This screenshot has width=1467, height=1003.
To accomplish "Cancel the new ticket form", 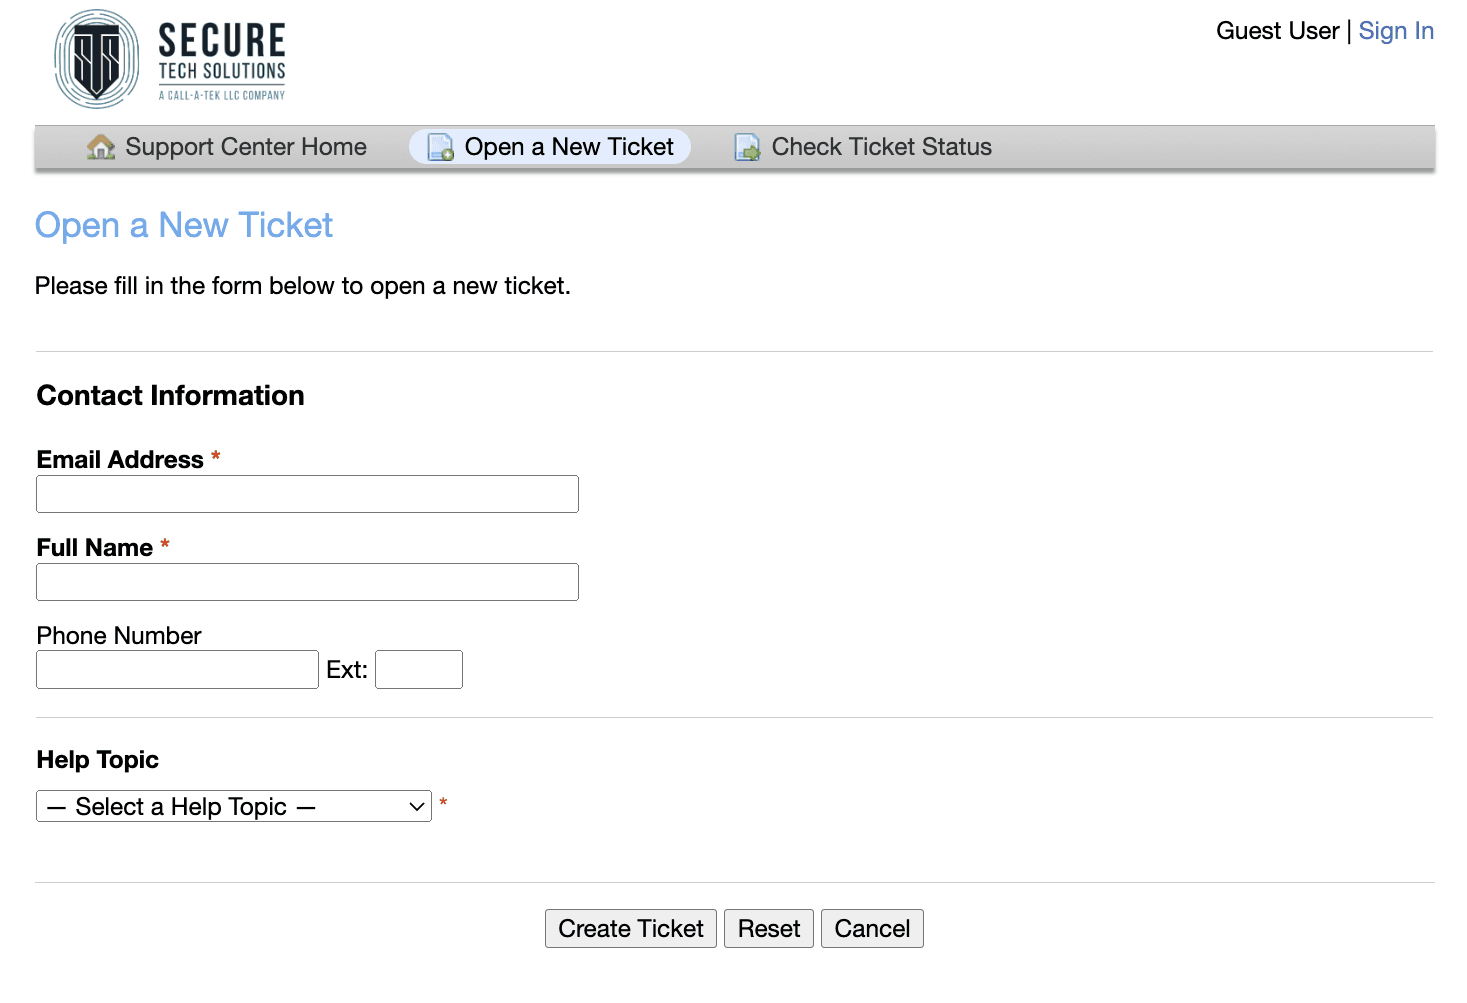I will [x=872, y=929].
